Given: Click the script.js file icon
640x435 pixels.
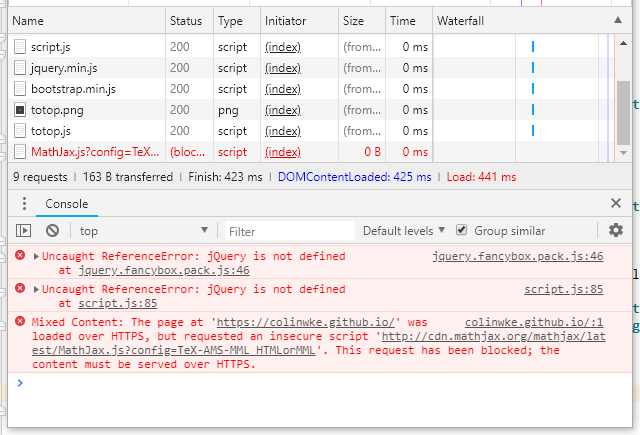Looking at the screenshot, I should tap(19, 46).
